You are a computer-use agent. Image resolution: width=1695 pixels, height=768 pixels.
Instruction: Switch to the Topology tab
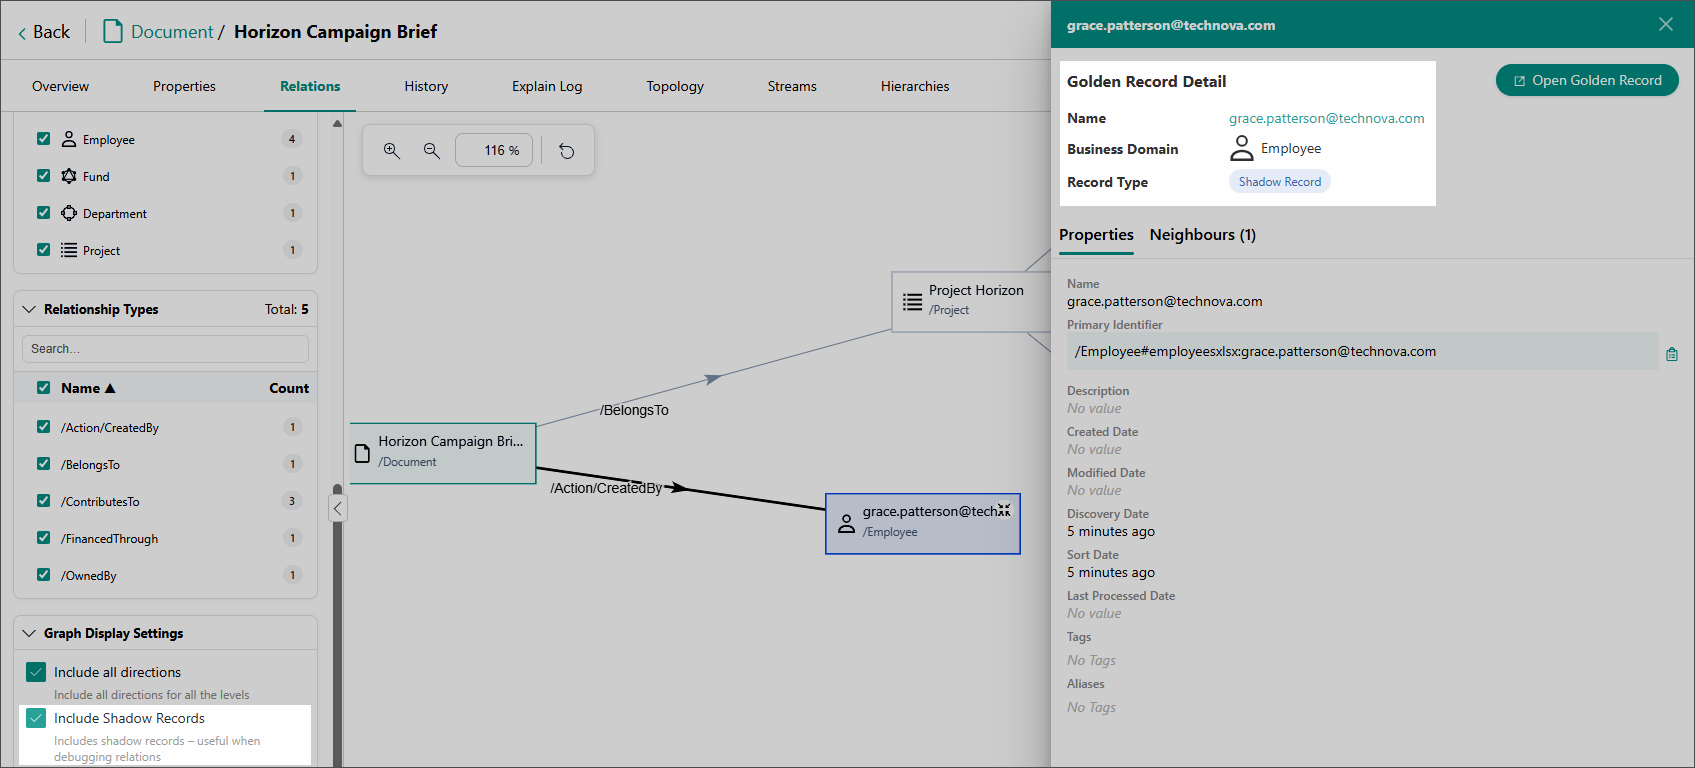pos(674,86)
